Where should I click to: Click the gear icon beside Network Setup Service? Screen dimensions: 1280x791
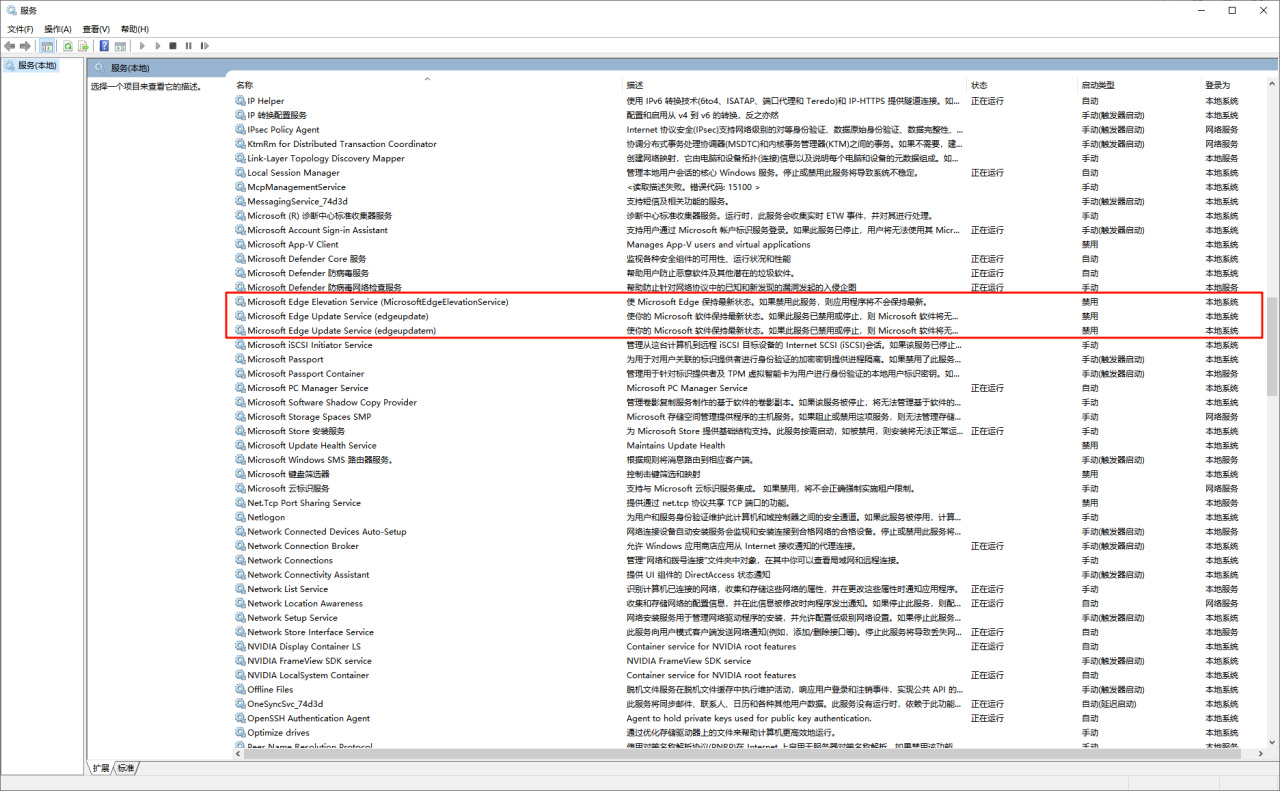240,618
